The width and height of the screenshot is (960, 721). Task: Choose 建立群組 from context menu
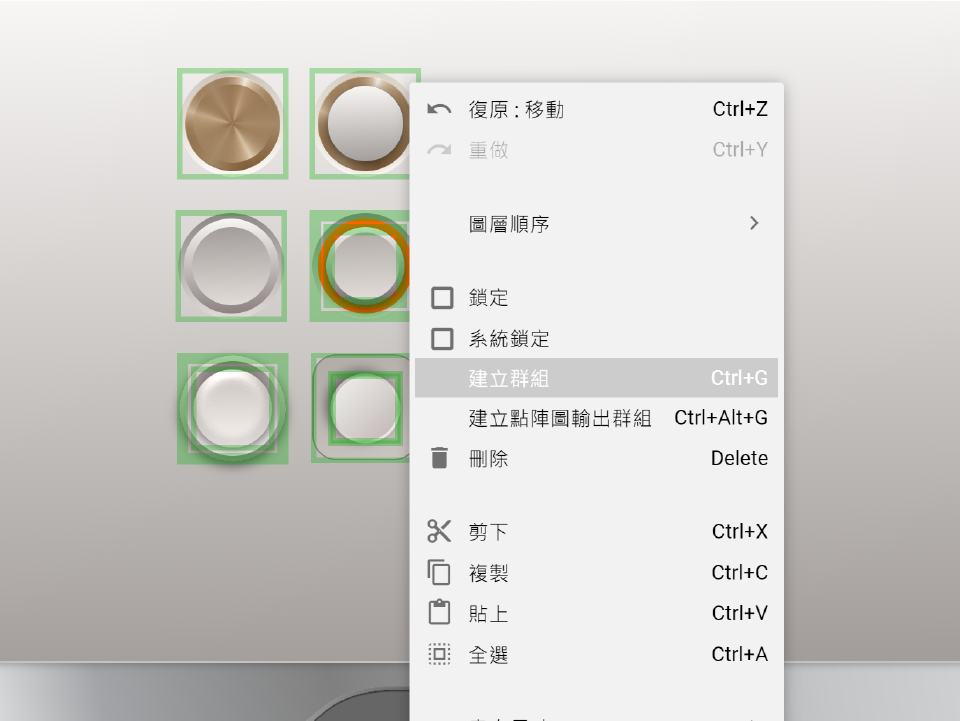510,379
